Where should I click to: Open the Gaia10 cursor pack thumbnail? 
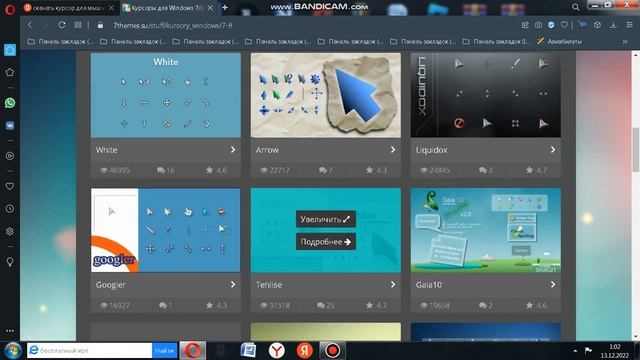[486, 230]
